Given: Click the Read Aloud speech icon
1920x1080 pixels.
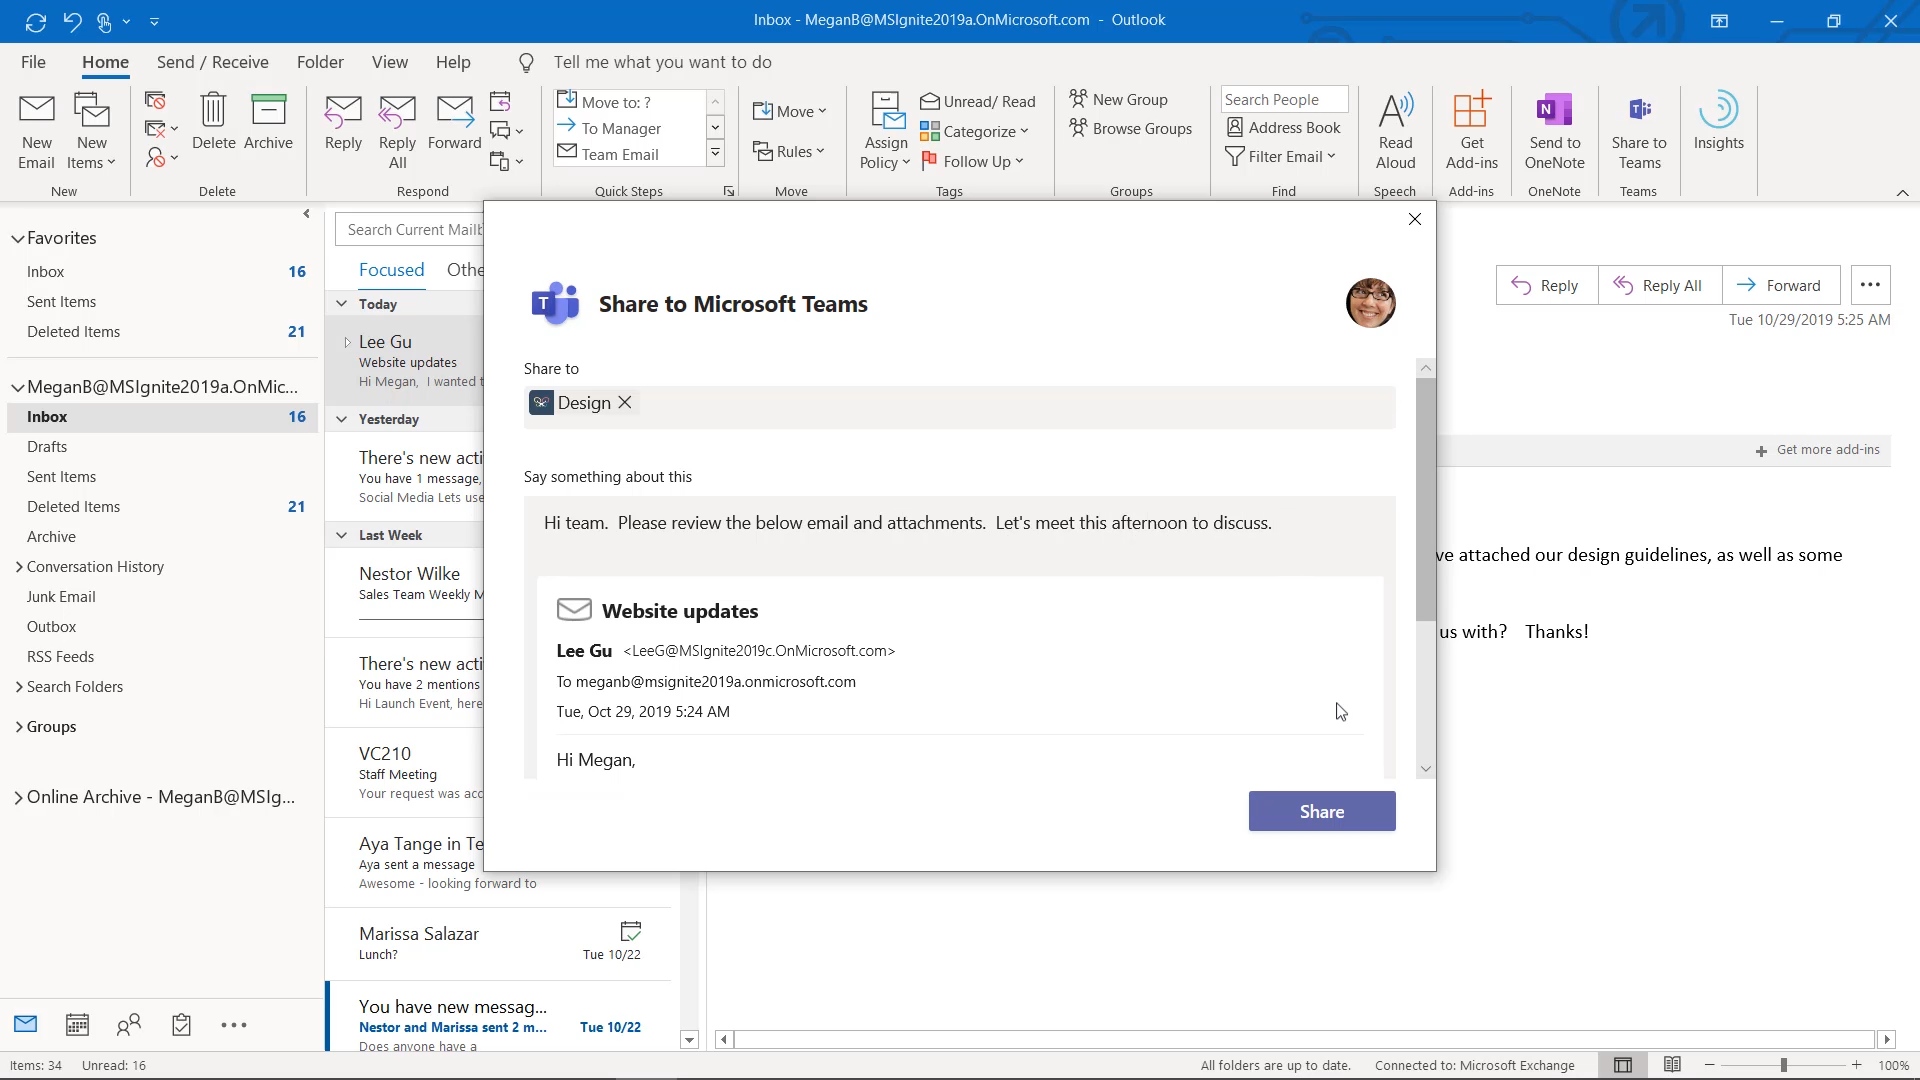Looking at the screenshot, I should pyautogui.click(x=1396, y=109).
